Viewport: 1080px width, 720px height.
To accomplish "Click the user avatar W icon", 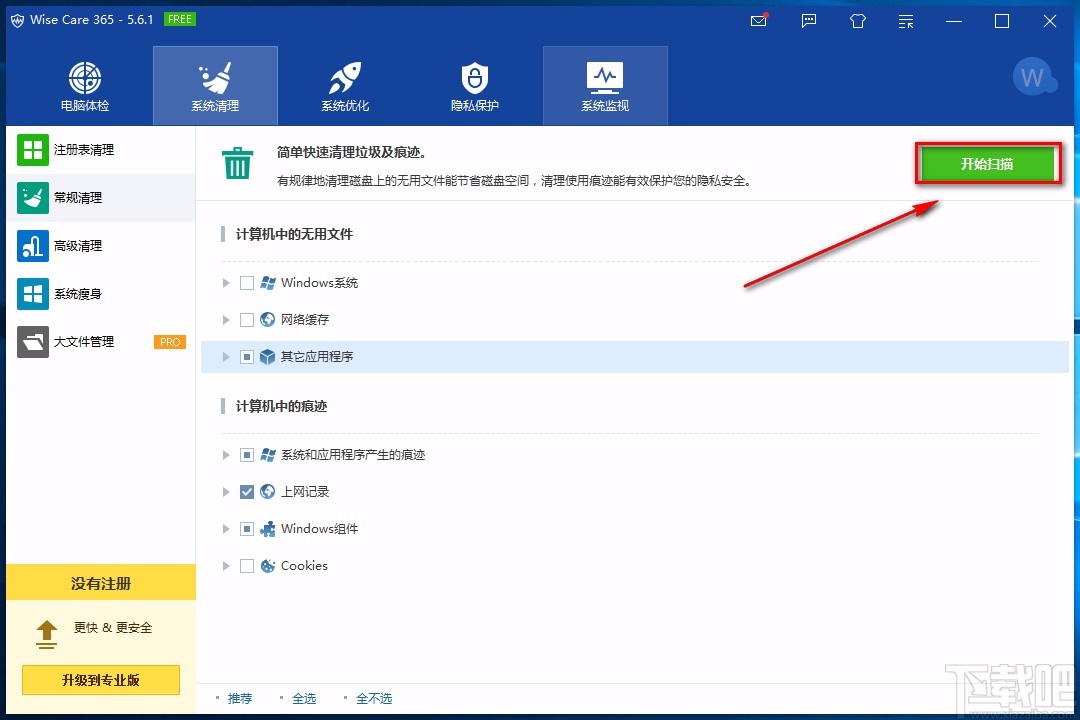I will tap(1033, 77).
